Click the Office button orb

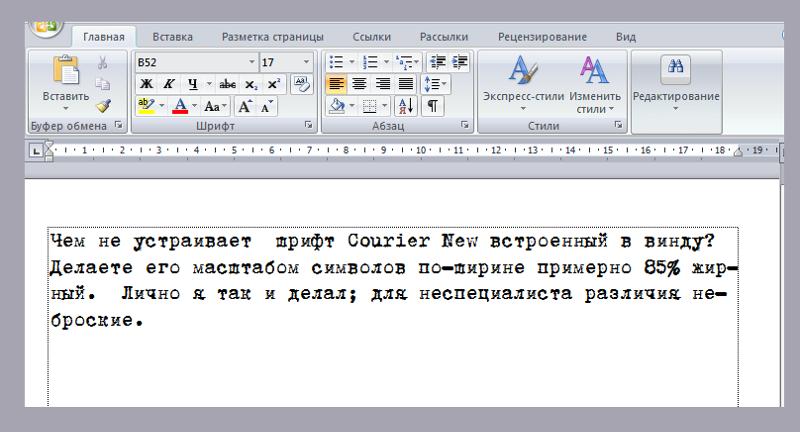pos(47,28)
